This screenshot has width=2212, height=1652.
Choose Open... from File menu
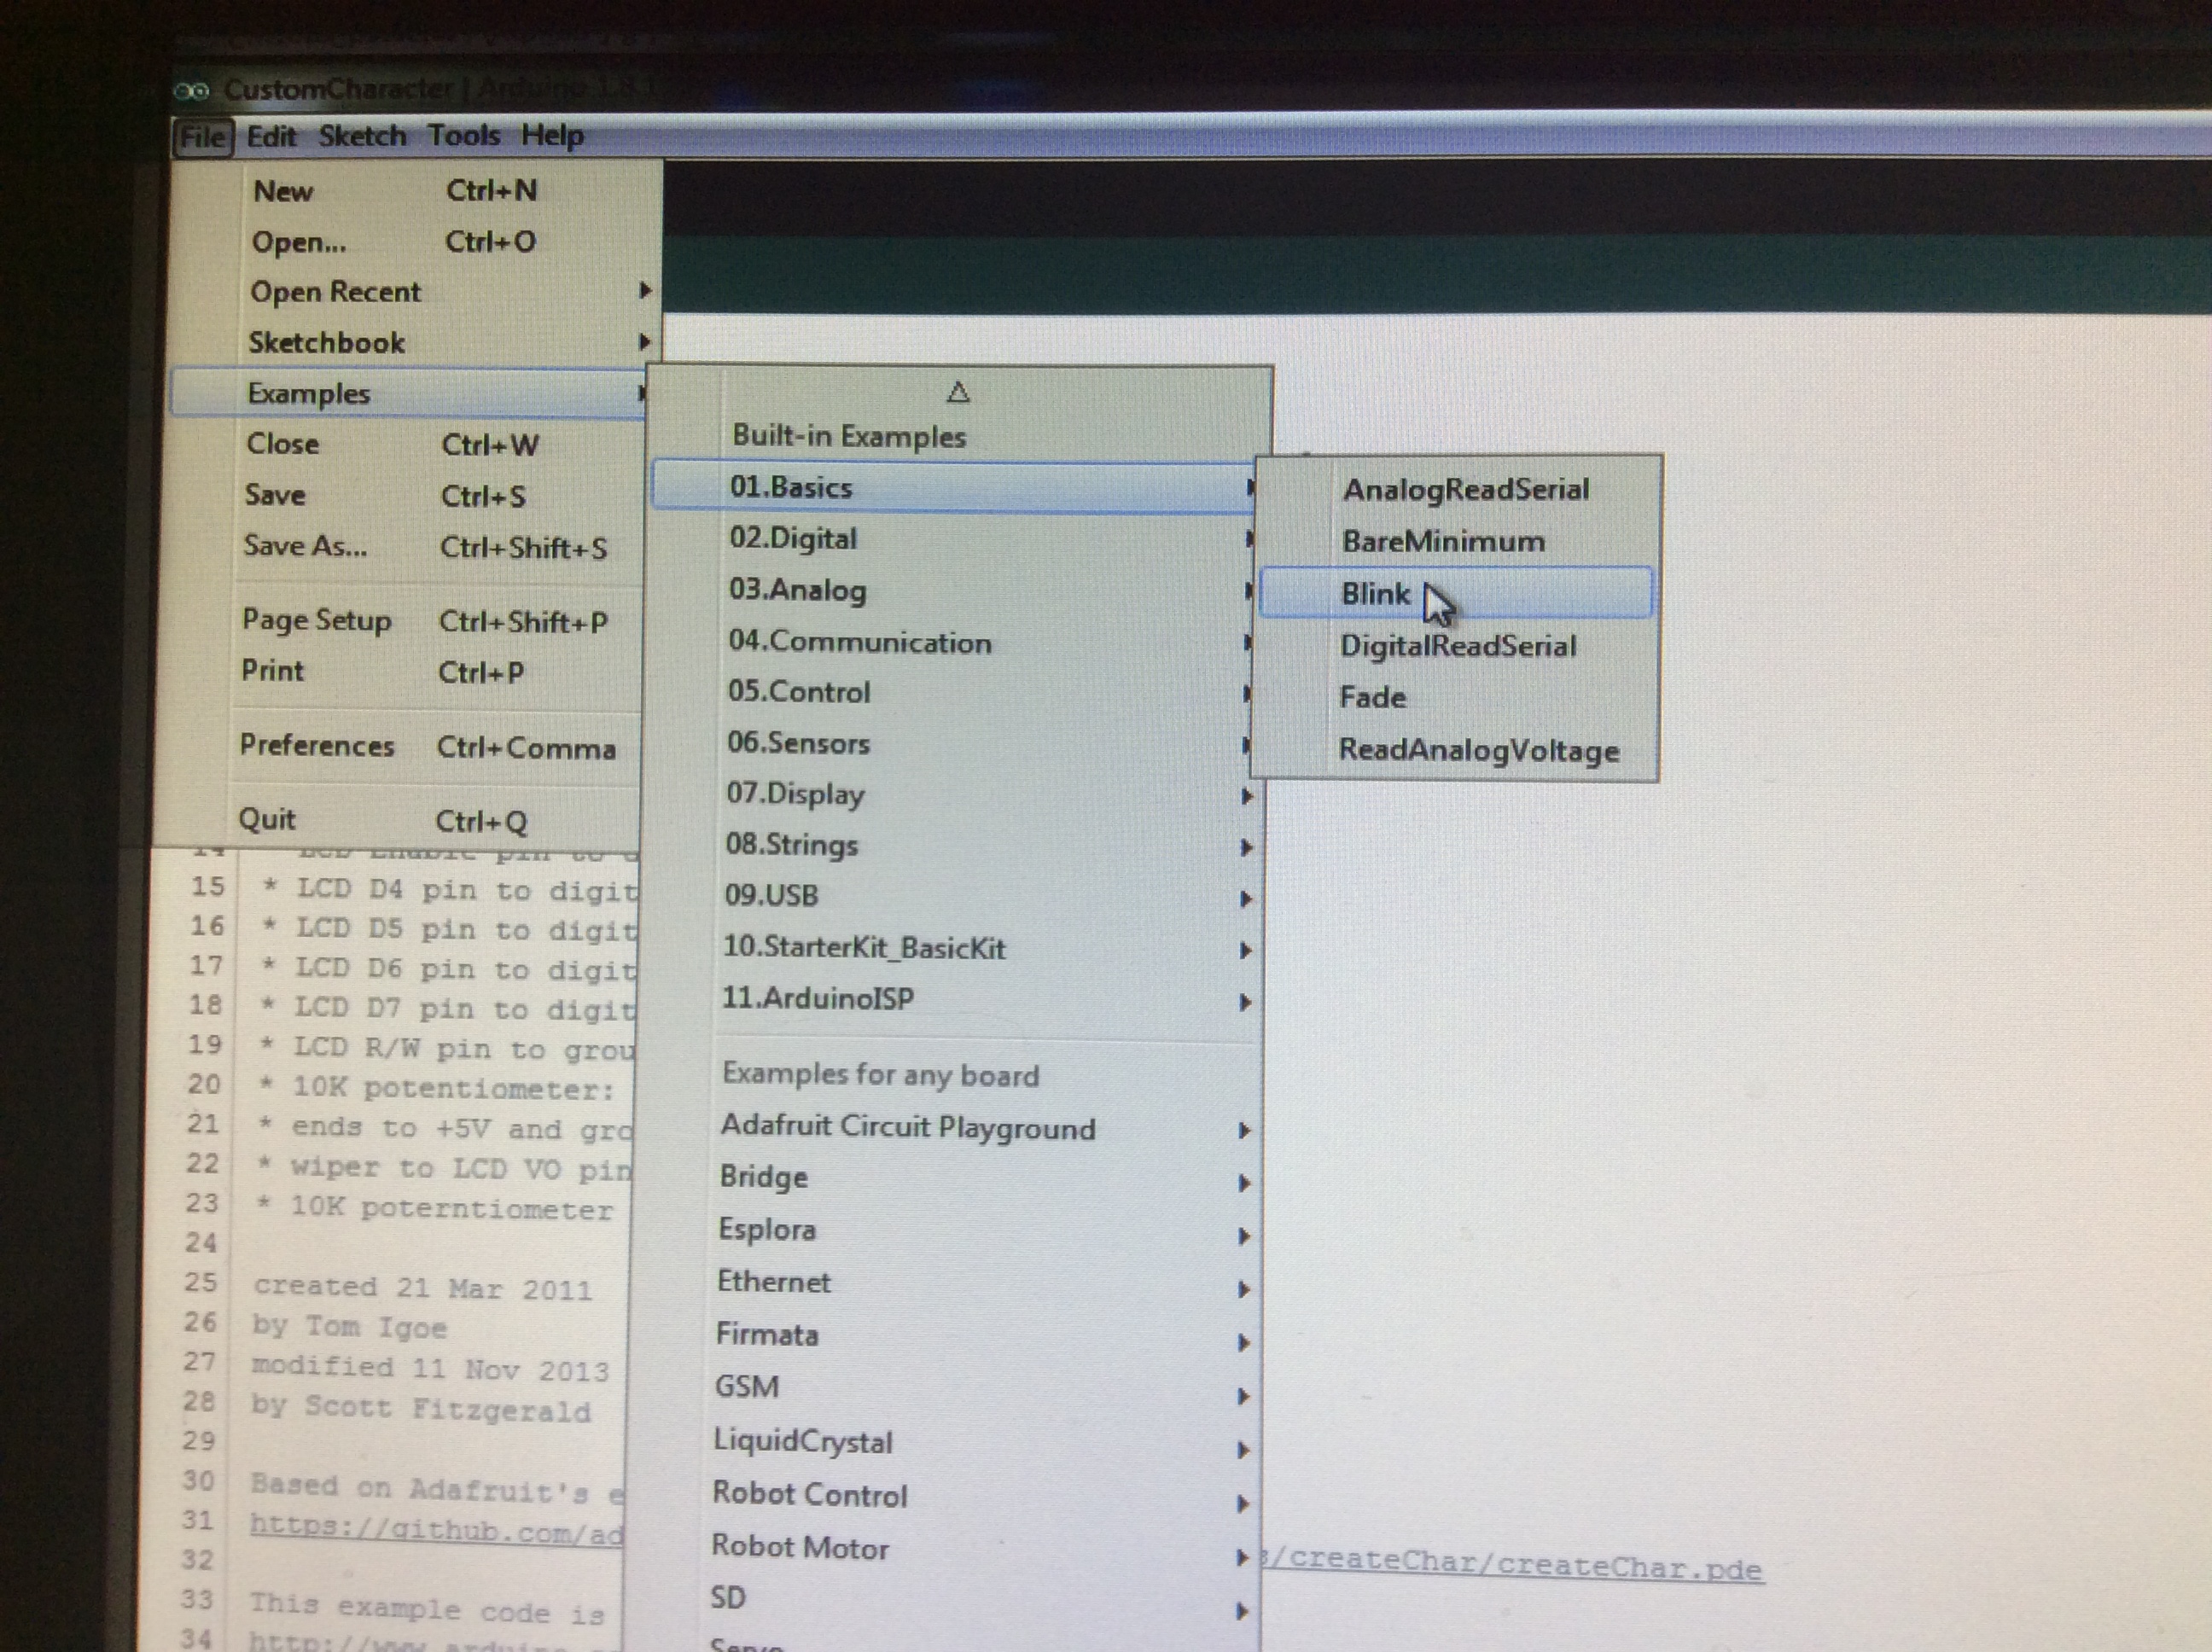[416, 241]
